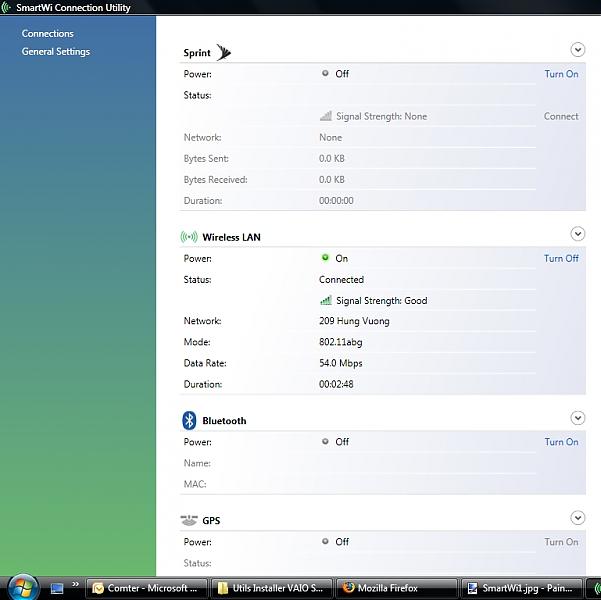This screenshot has height=600, width=601.
Task: Click the Wireless LAN green power indicator
Action: tap(325, 258)
